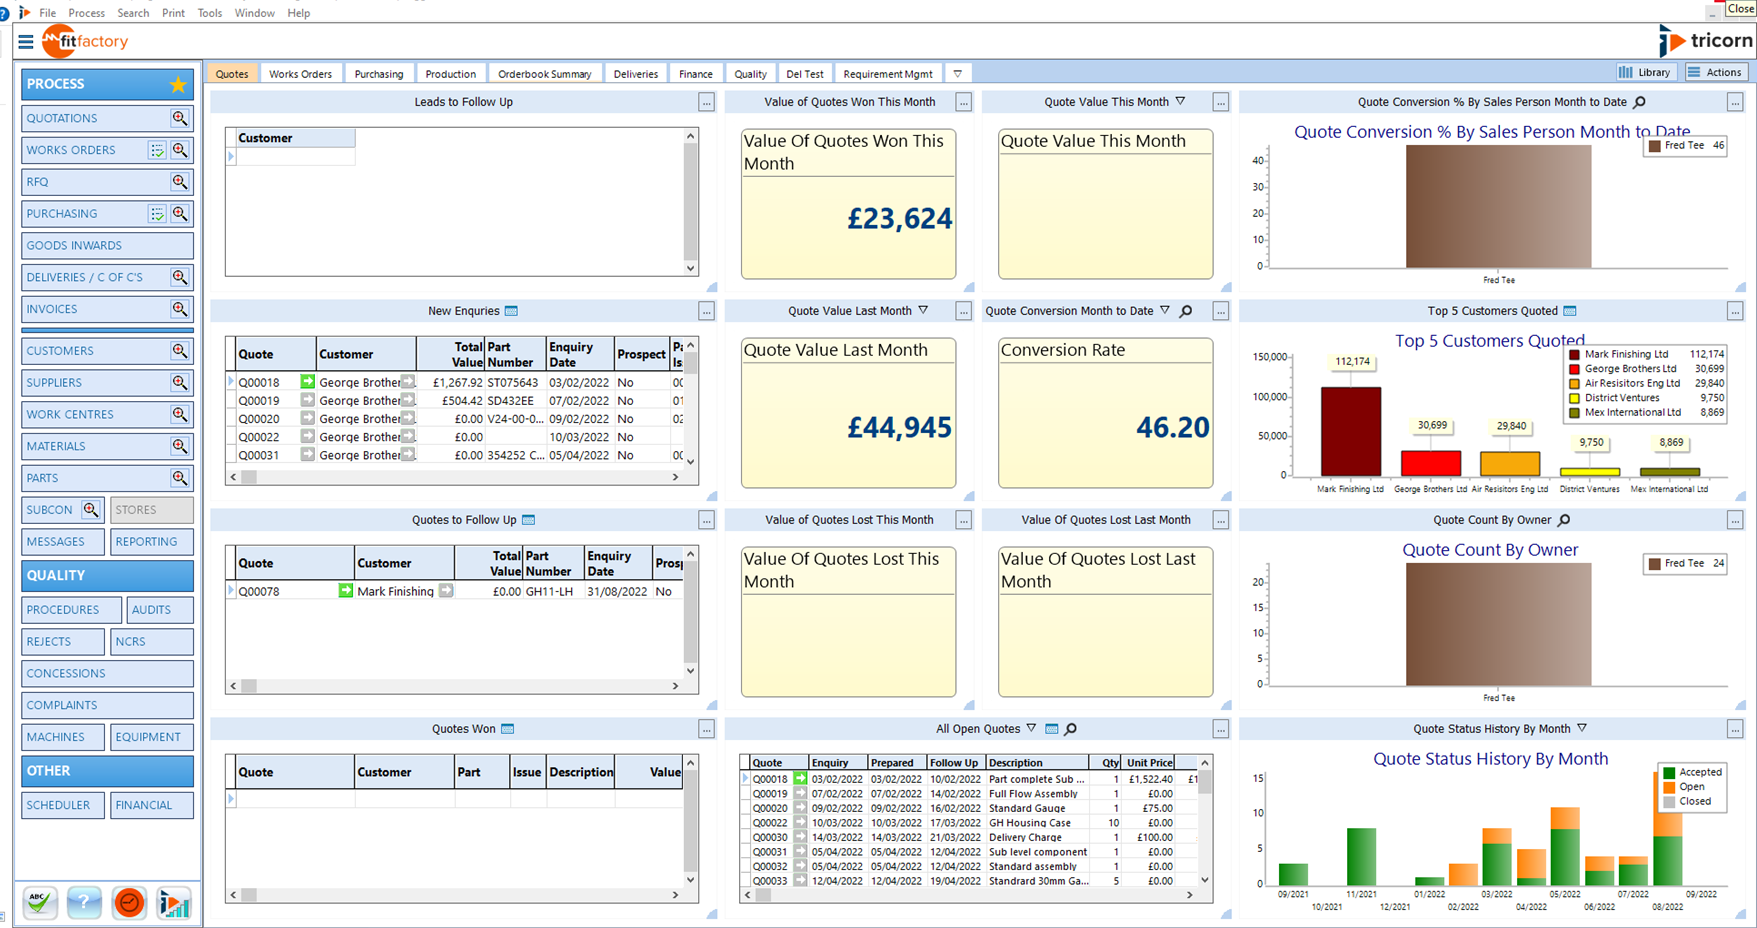
Task: Open the Tools menu in the menu bar
Action: pyautogui.click(x=210, y=13)
